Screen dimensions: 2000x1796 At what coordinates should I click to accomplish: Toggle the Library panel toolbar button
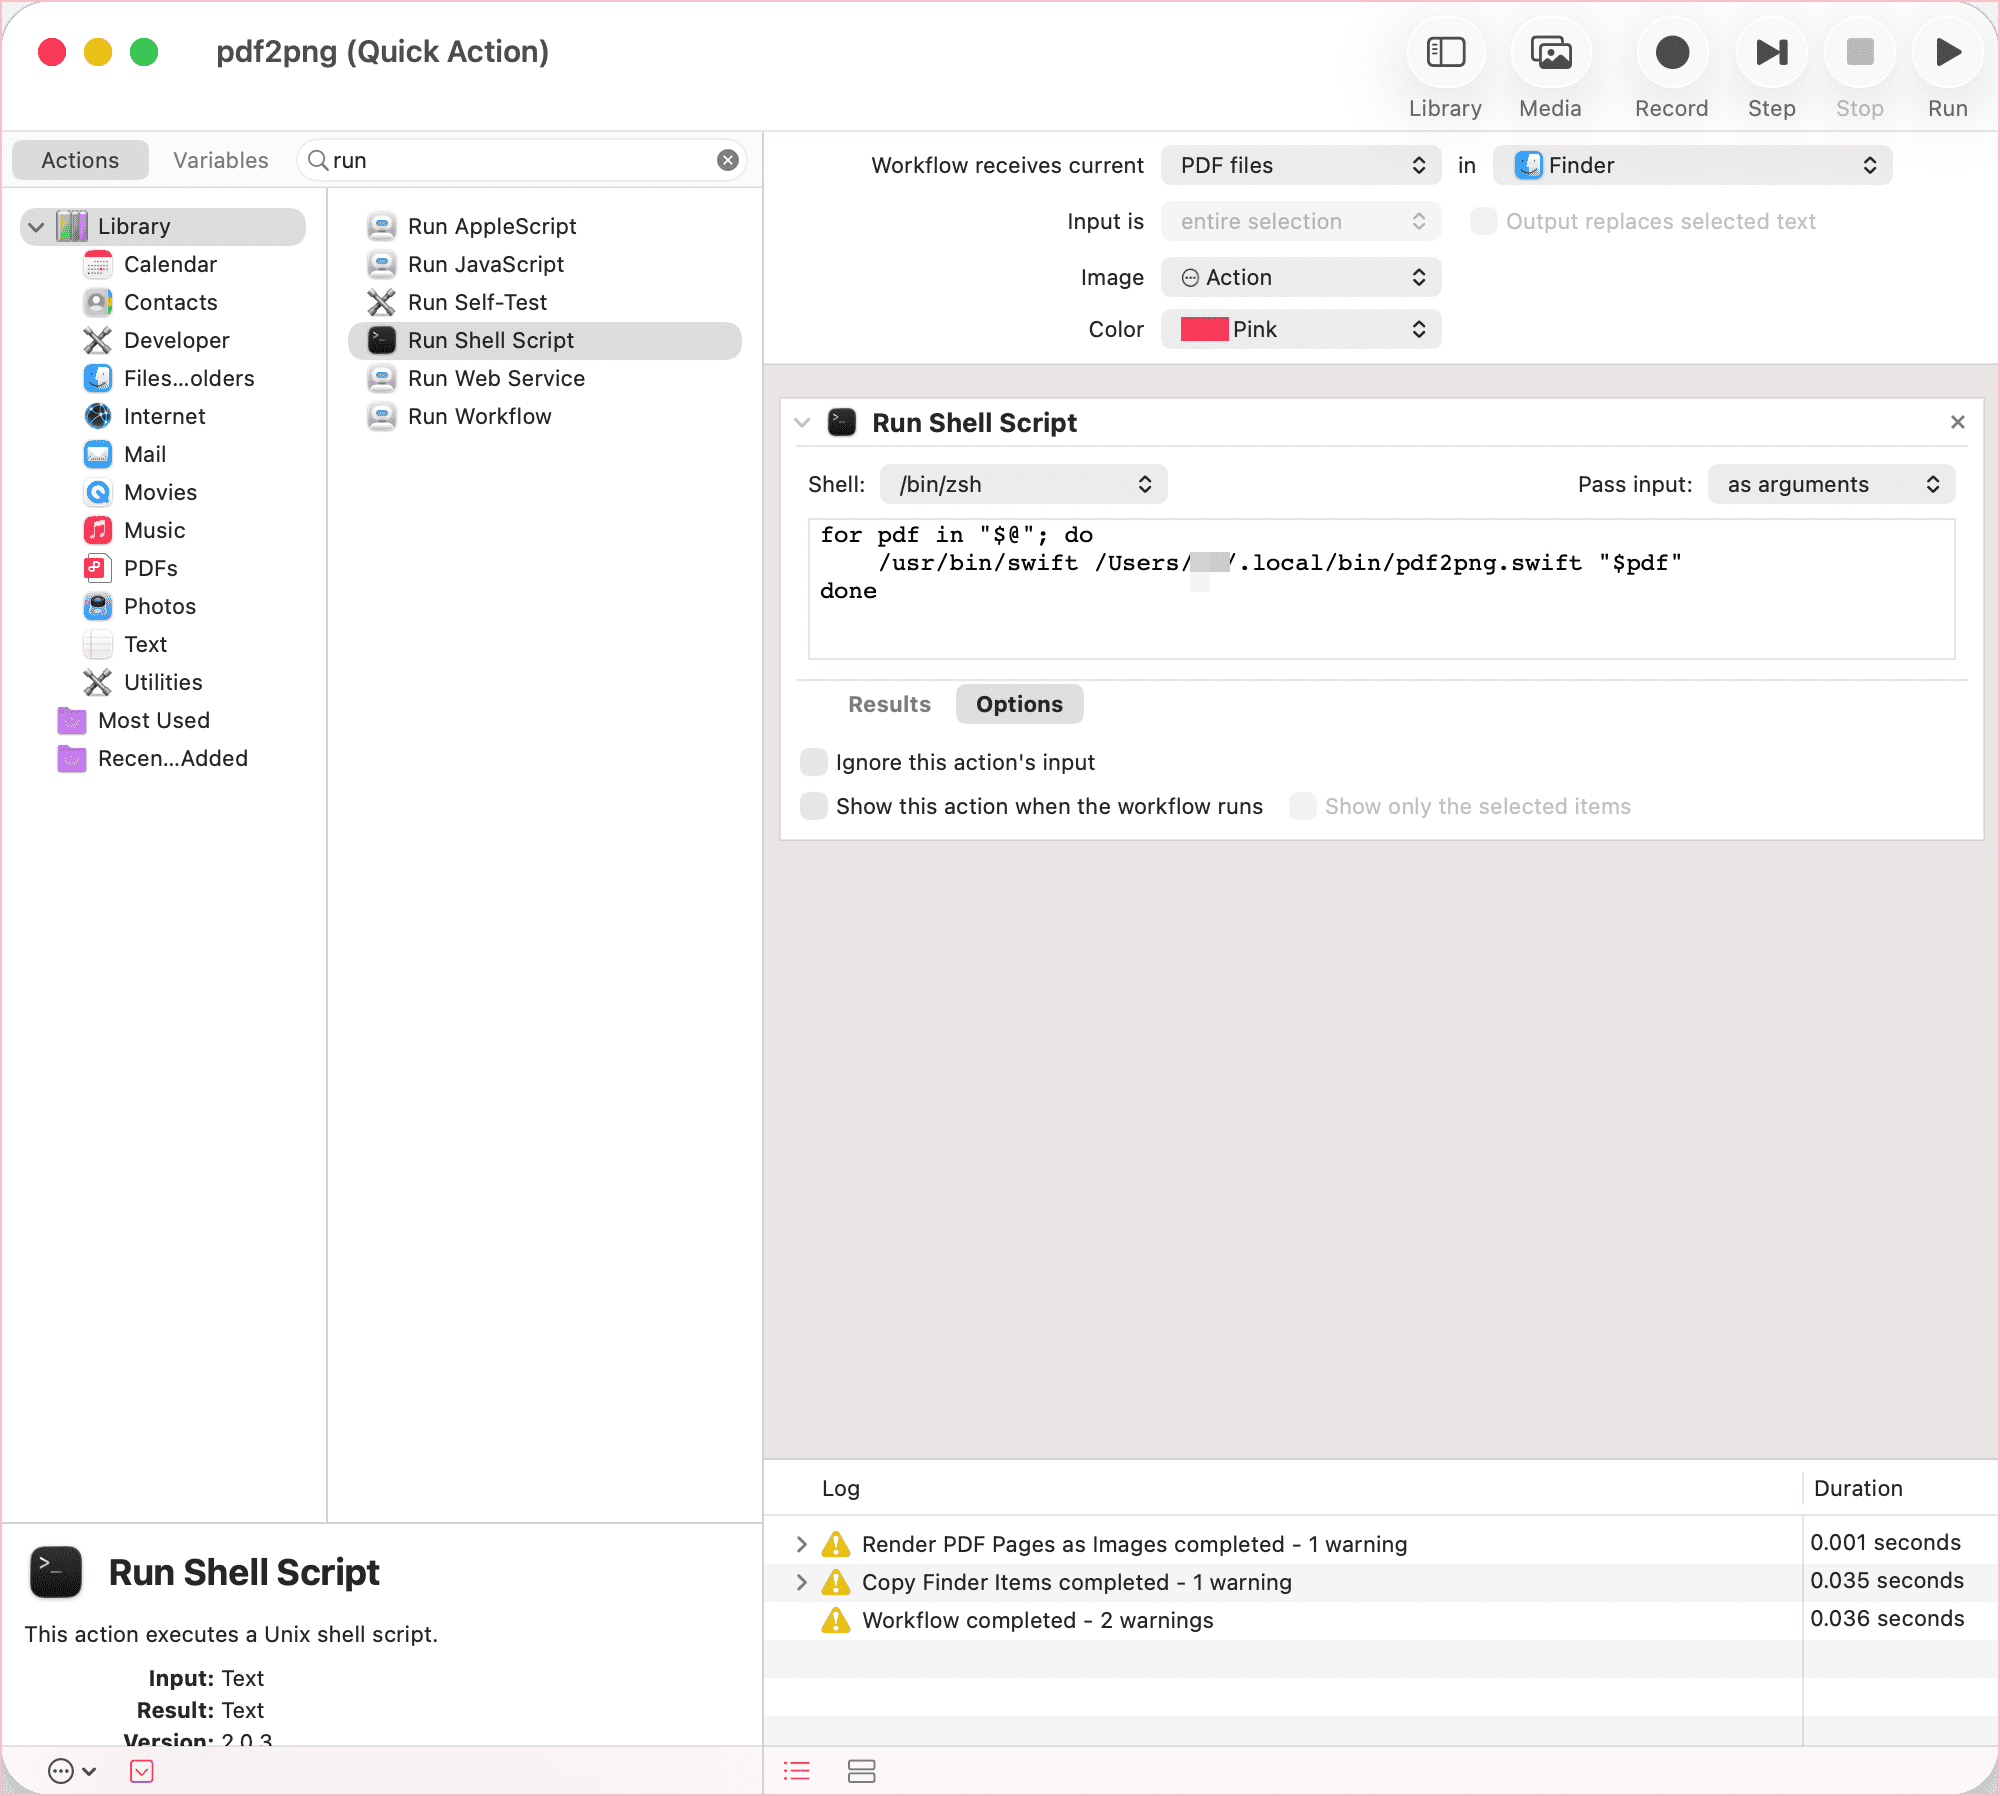1445,53
